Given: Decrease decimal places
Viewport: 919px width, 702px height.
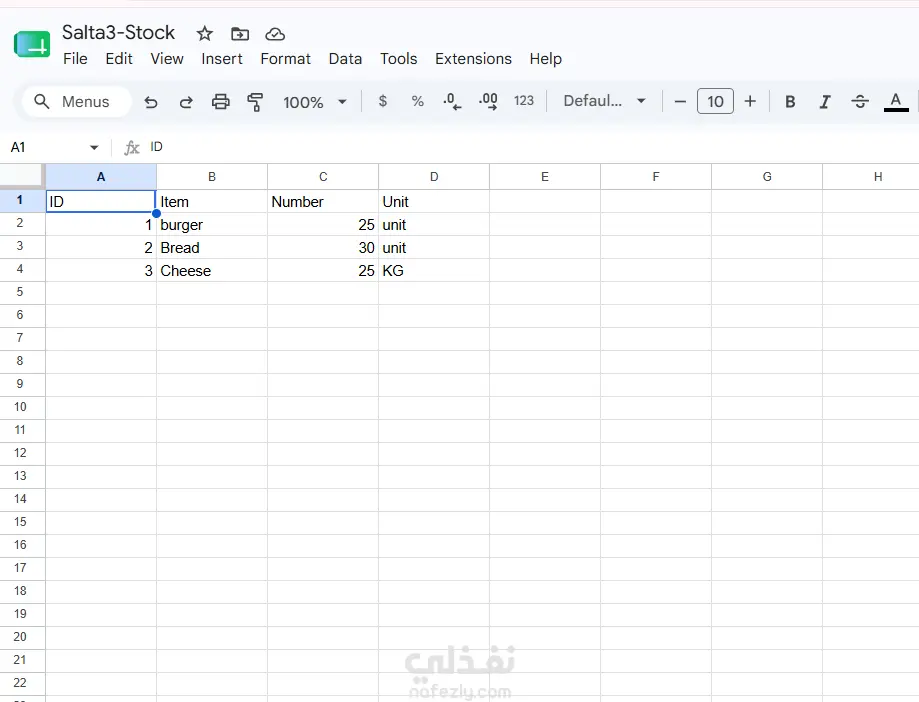Looking at the screenshot, I should [452, 101].
